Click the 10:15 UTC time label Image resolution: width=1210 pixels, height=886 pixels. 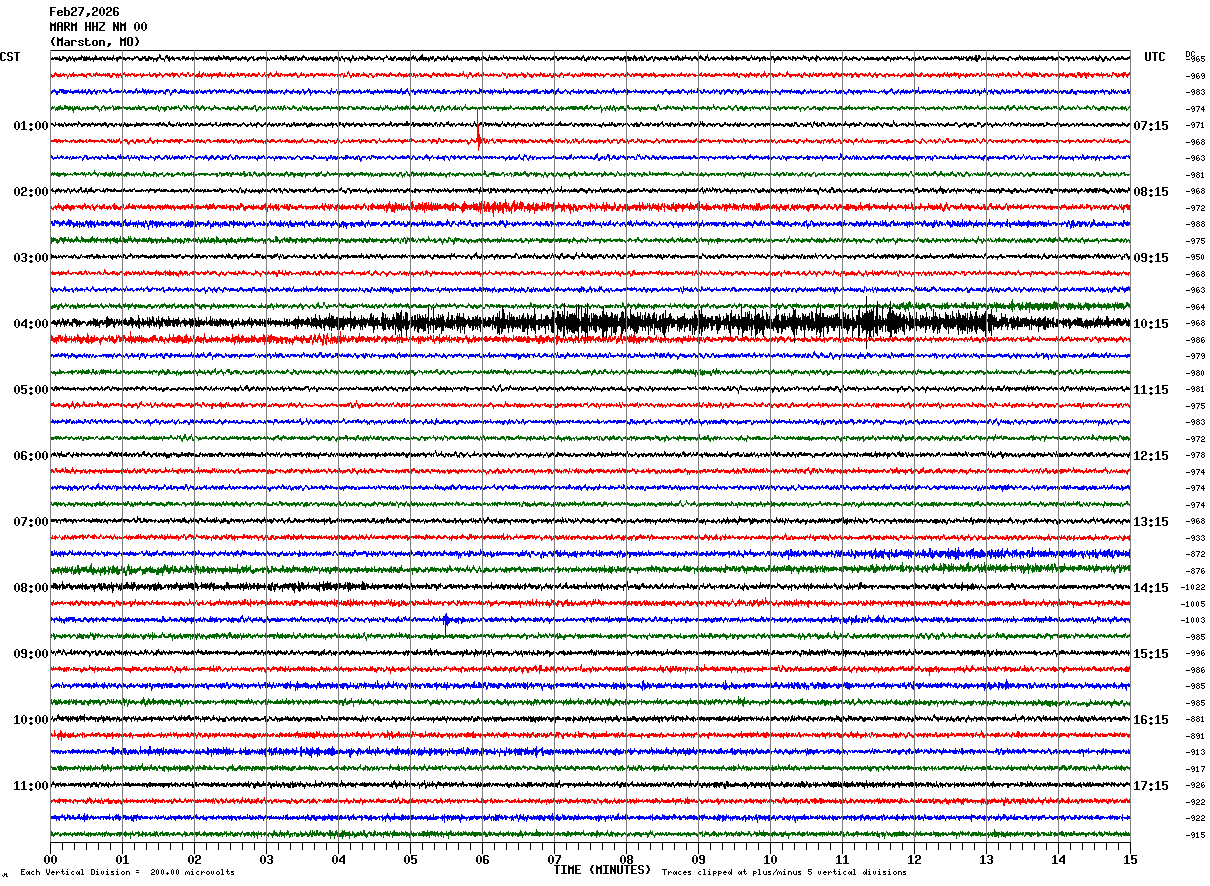[x=1150, y=323]
